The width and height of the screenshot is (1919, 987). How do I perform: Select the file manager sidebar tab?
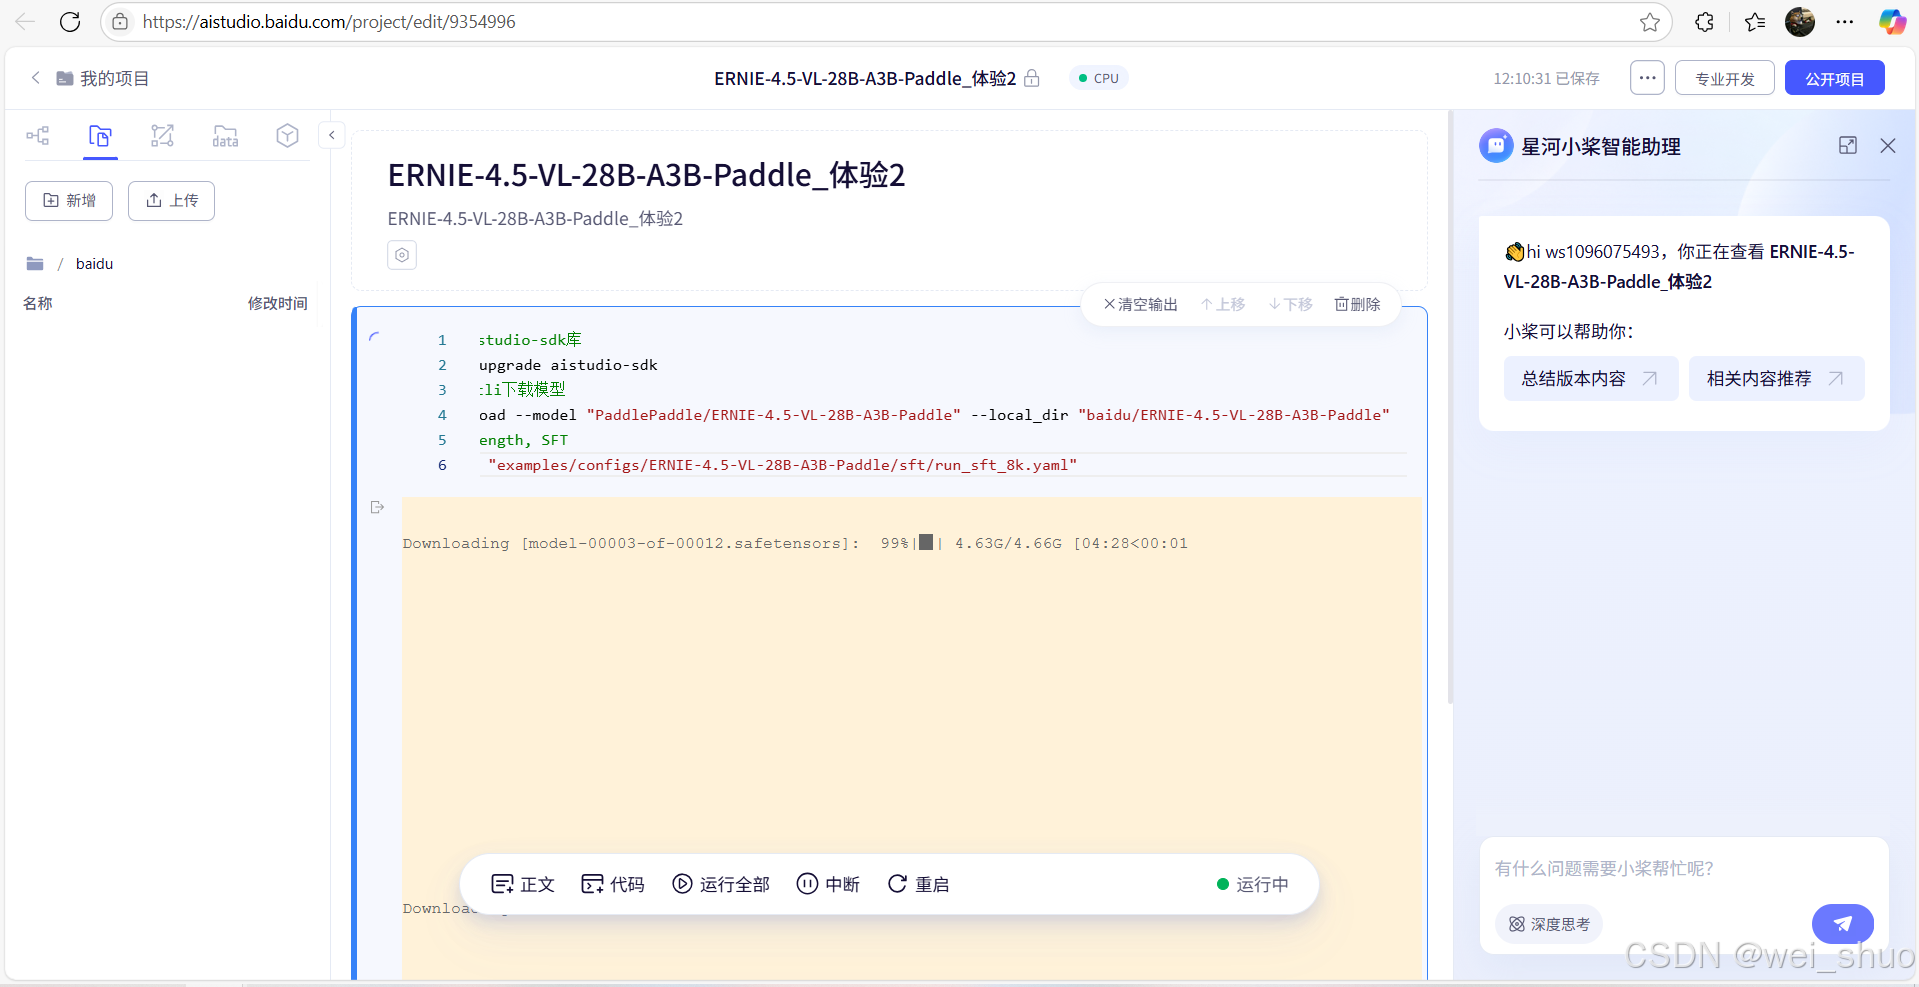[100, 136]
